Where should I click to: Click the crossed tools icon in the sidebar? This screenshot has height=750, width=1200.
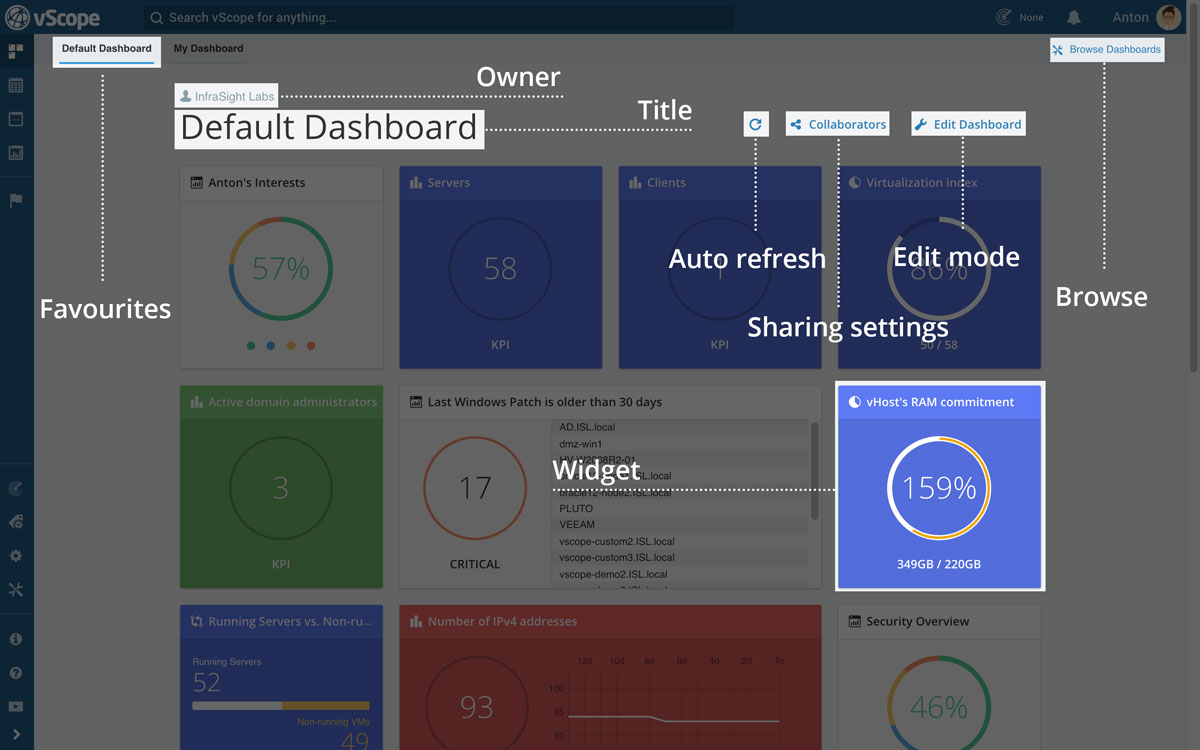[x=16, y=590]
